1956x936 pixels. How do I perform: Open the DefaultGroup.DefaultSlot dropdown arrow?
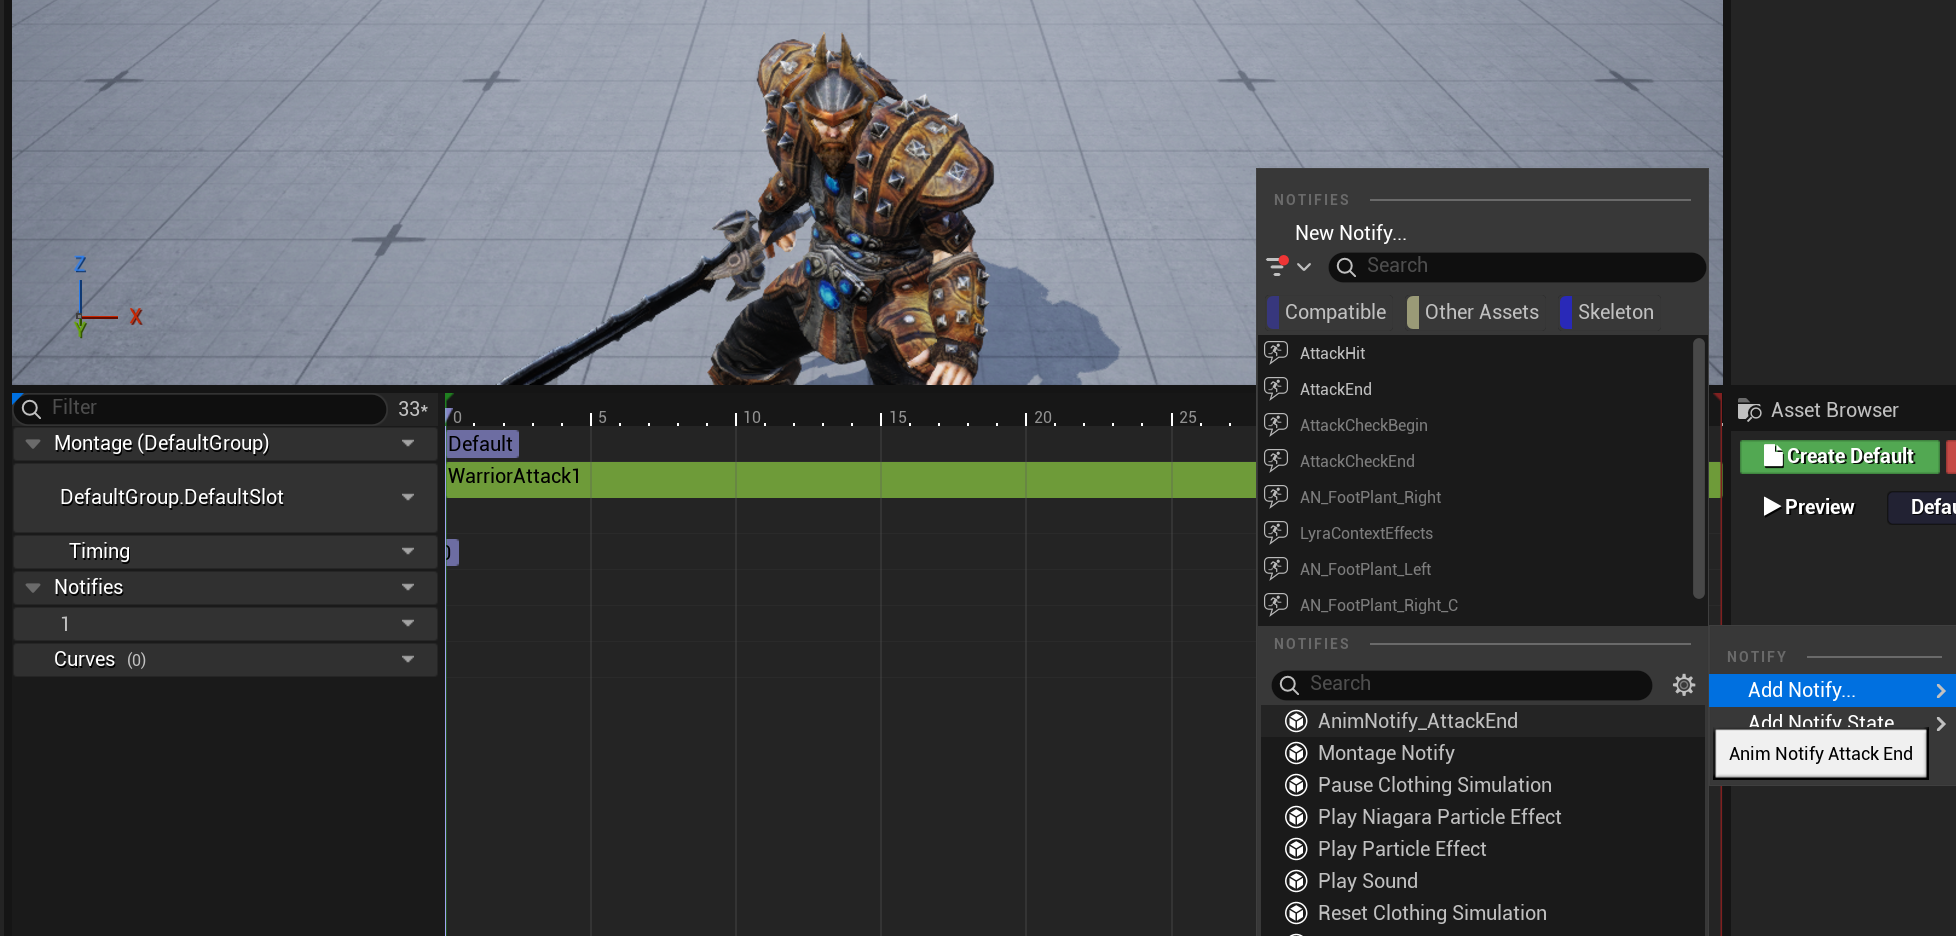coord(408,497)
